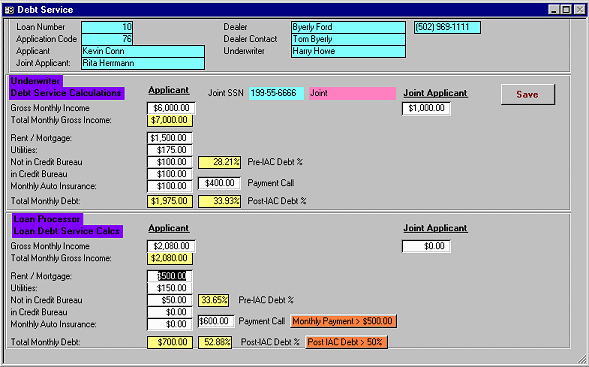
Task: Click the orange Monthly Payment > $500.00 warning
Action: coord(343,321)
